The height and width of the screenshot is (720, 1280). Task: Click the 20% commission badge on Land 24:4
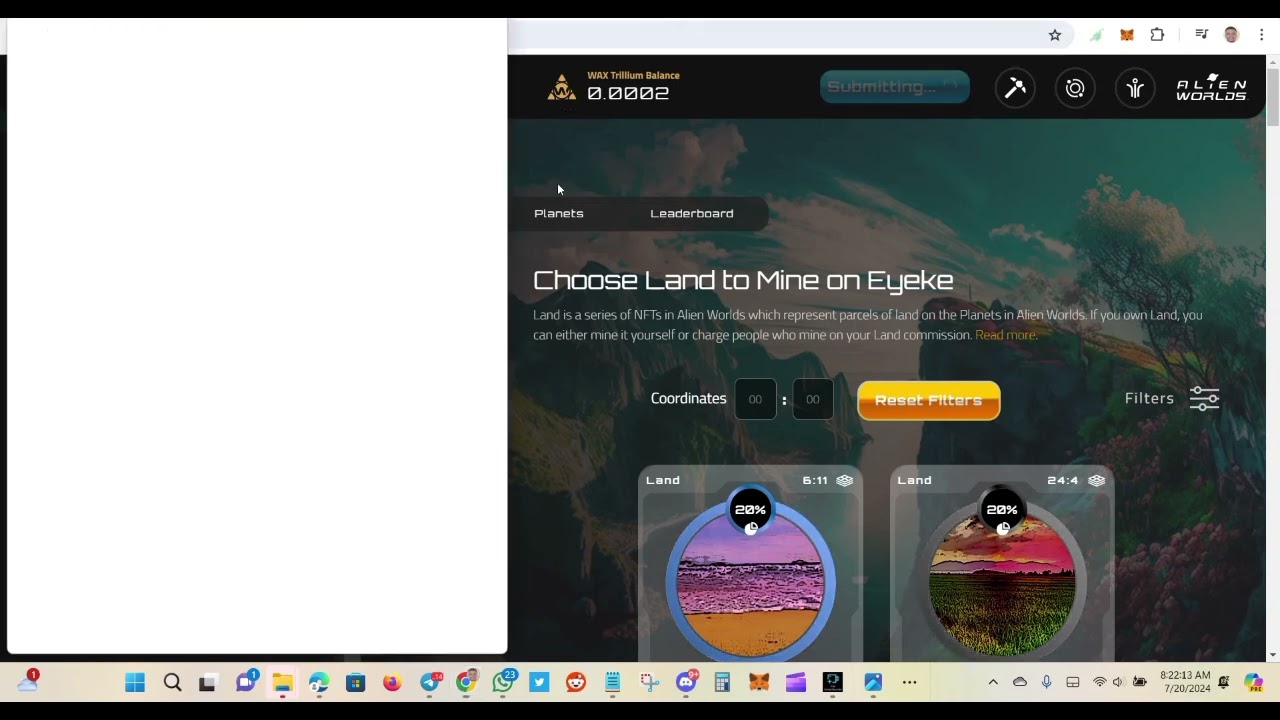pos(1002,510)
